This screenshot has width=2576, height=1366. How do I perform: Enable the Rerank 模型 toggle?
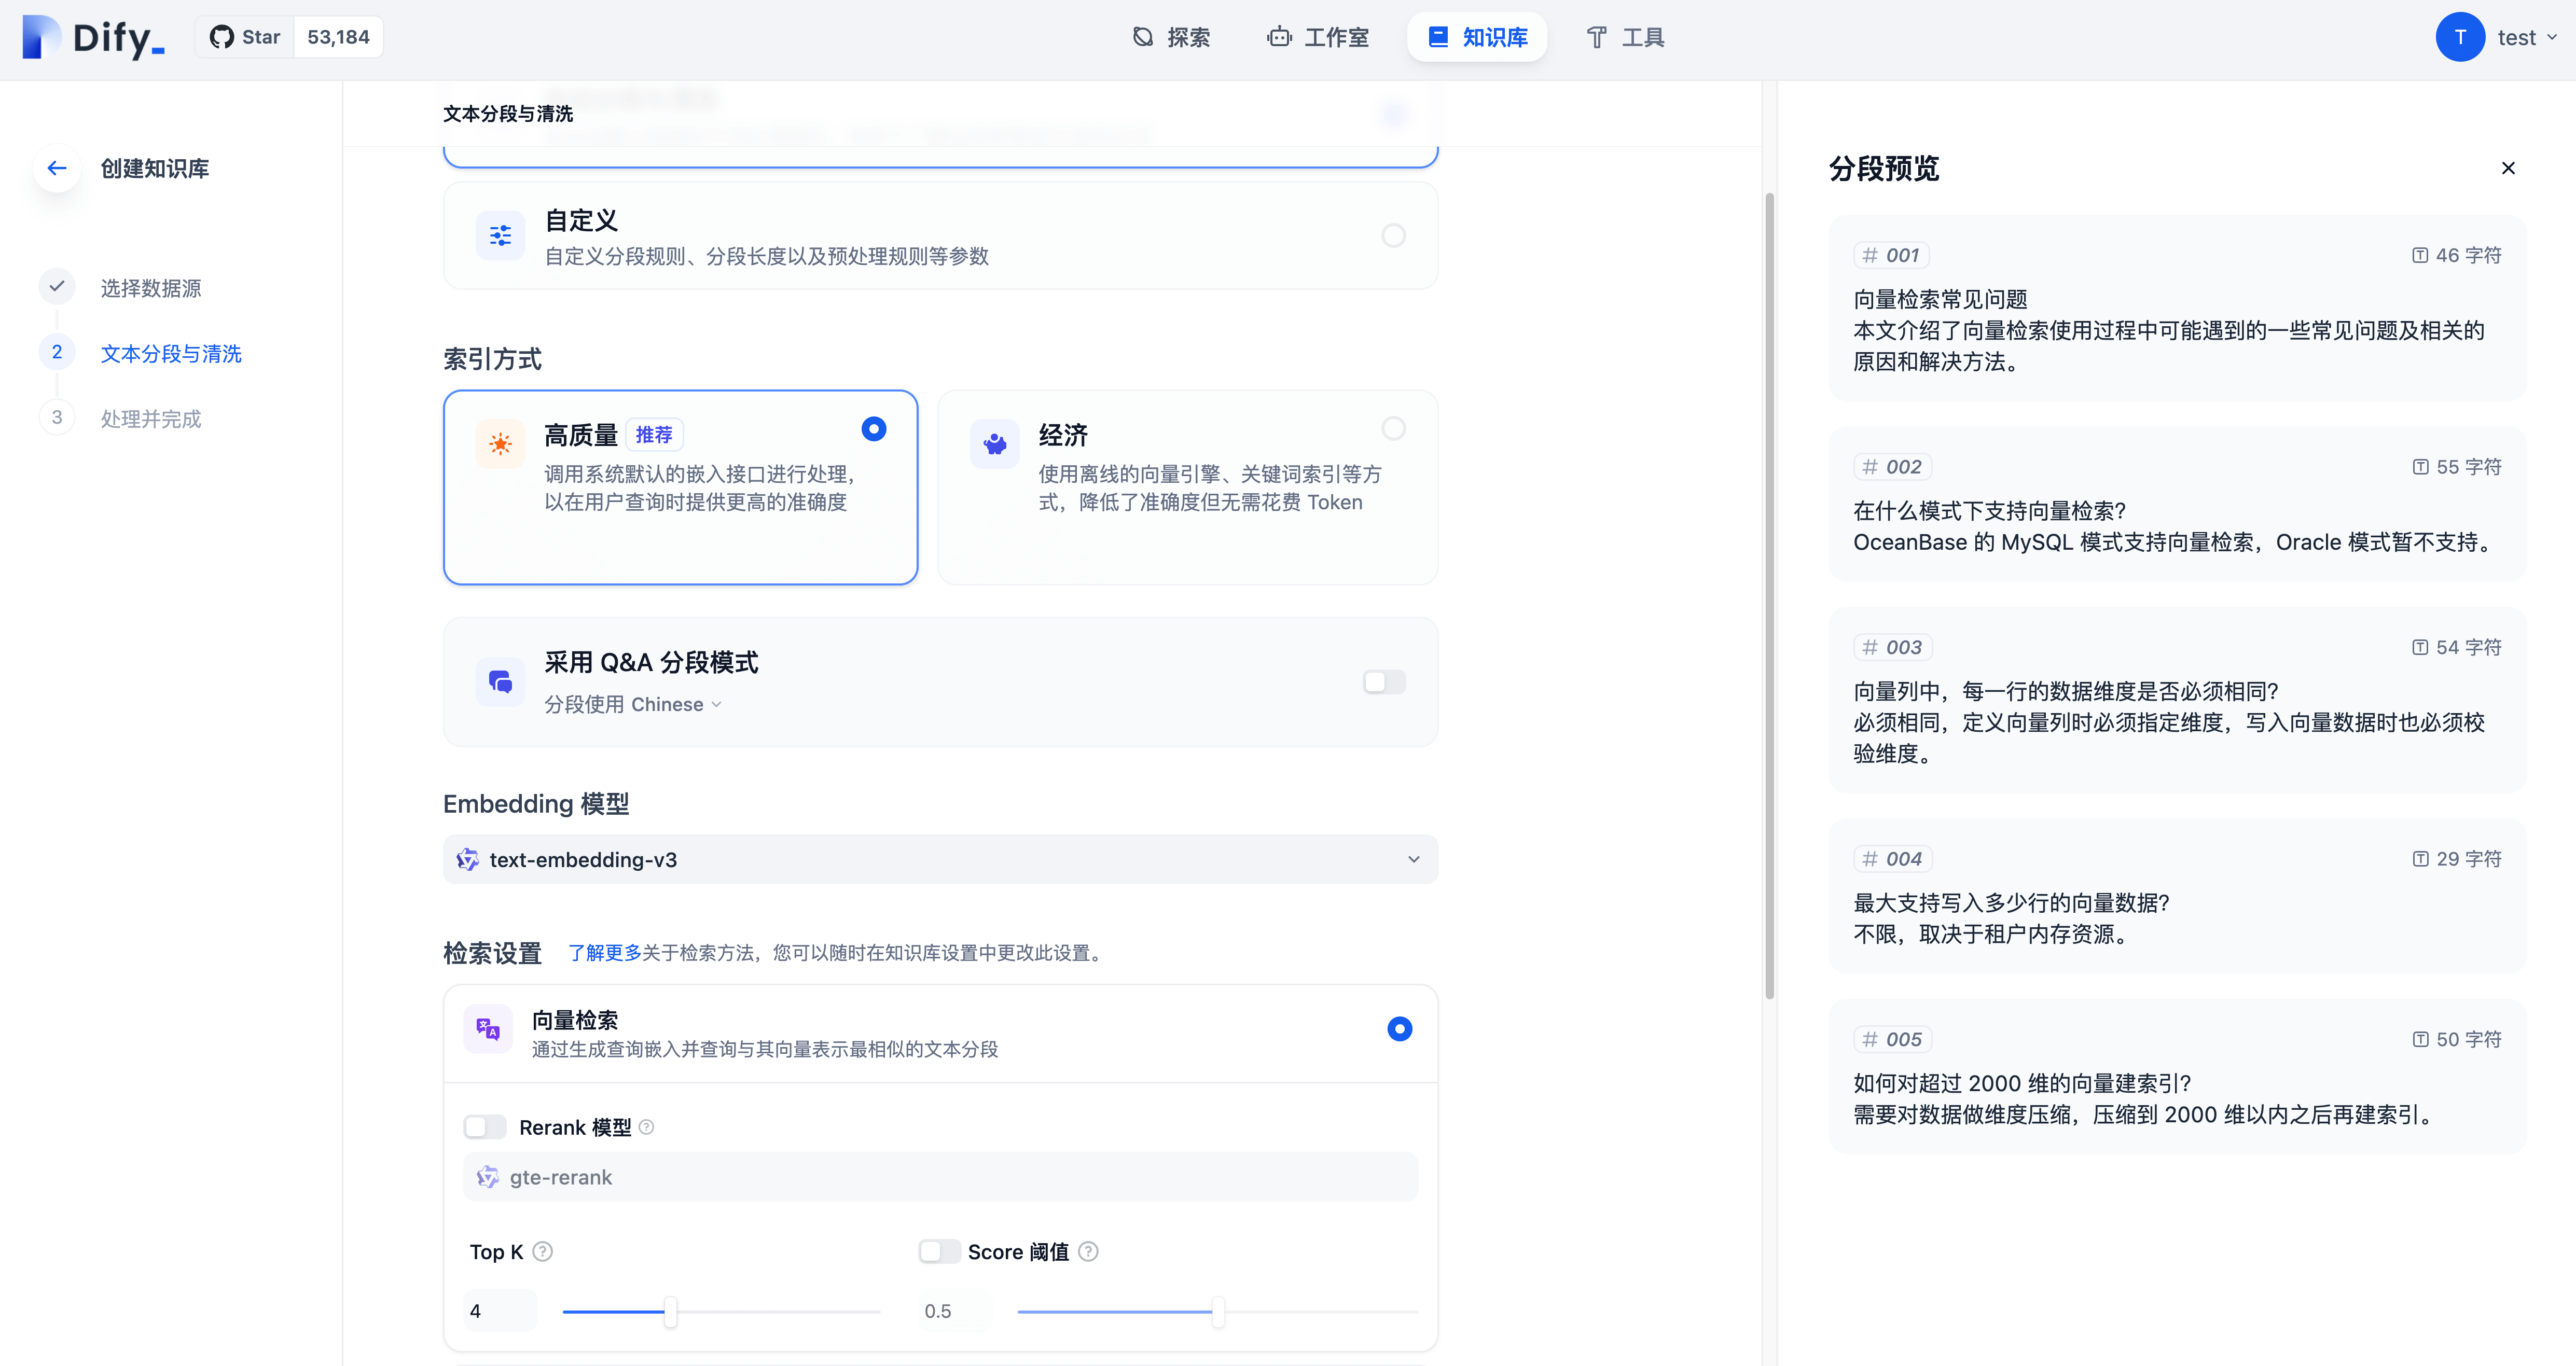pyautogui.click(x=484, y=1127)
